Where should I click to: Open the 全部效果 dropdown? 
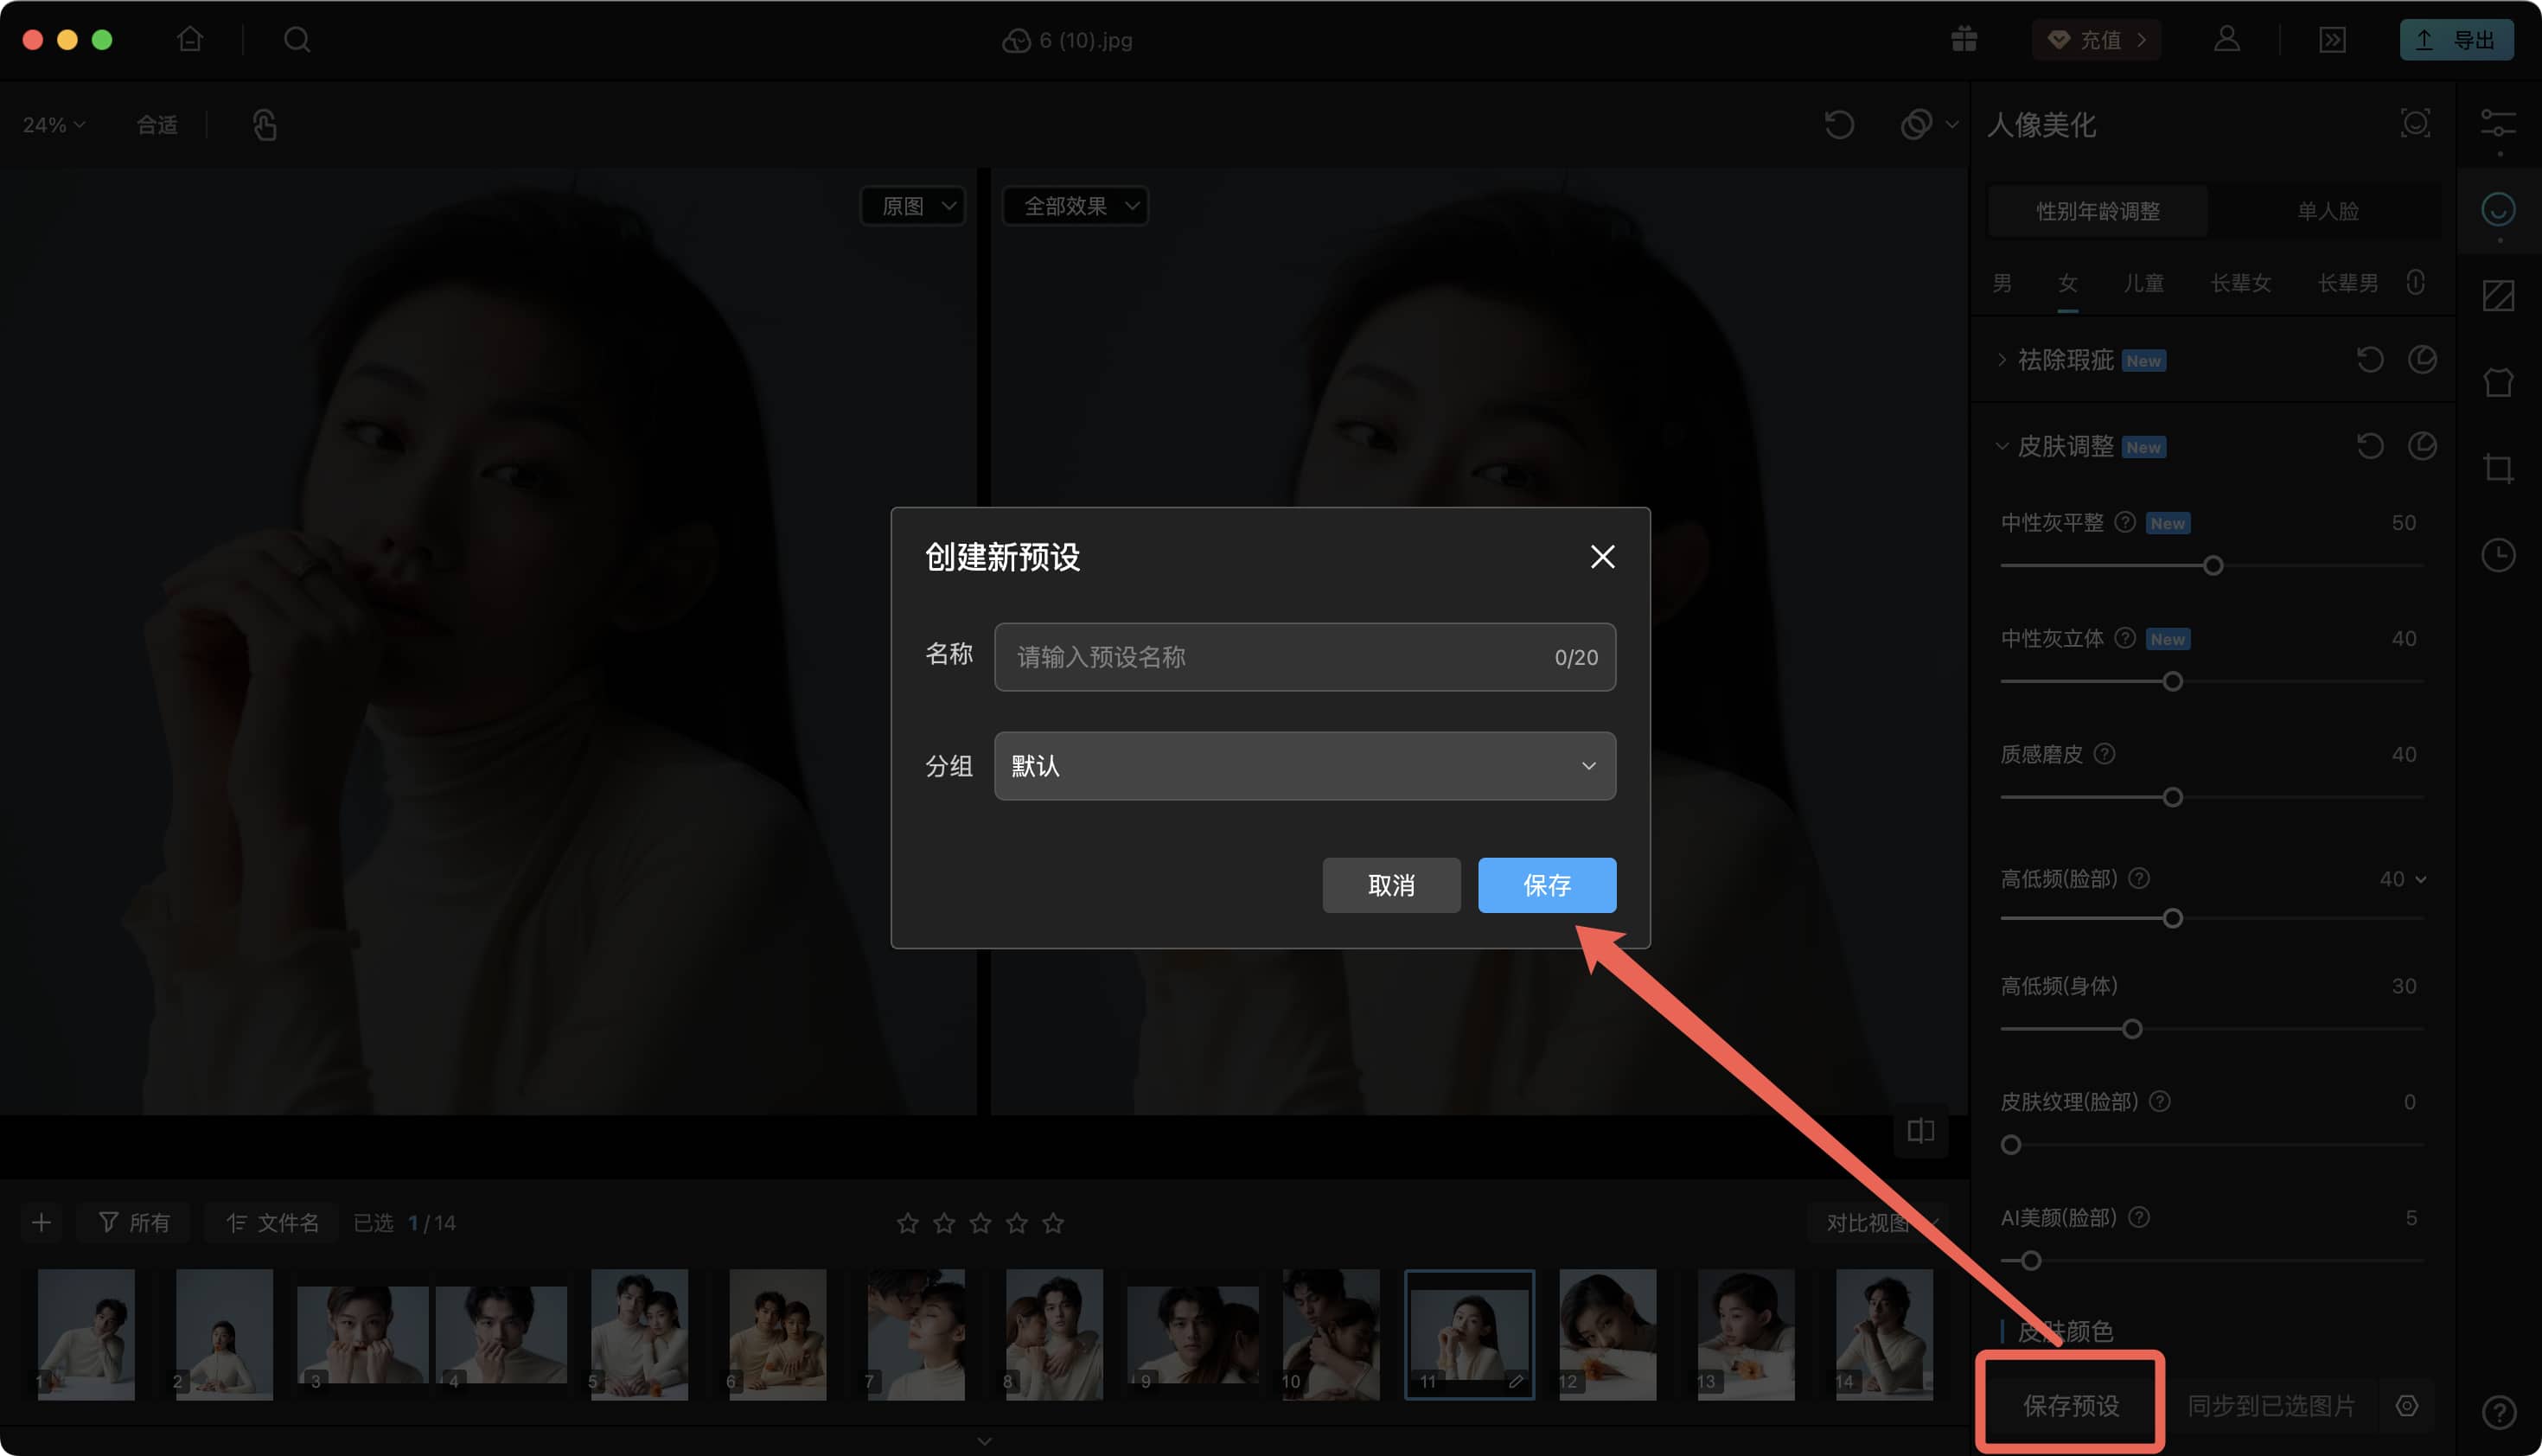(1074, 206)
